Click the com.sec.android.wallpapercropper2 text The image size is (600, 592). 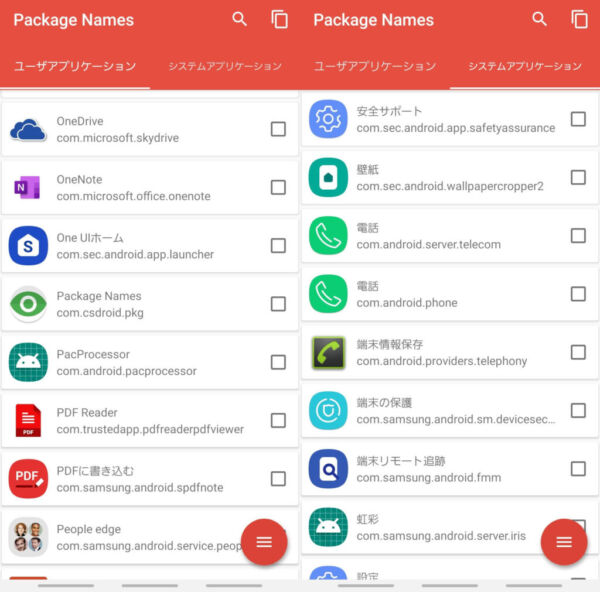click(x=450, y=186)
